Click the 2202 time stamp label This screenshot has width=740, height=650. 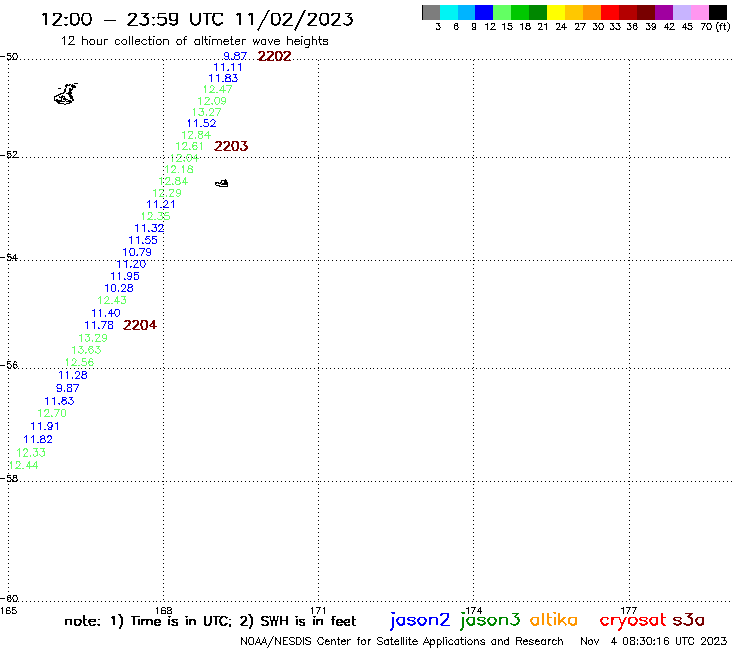(x=274, y=56)
